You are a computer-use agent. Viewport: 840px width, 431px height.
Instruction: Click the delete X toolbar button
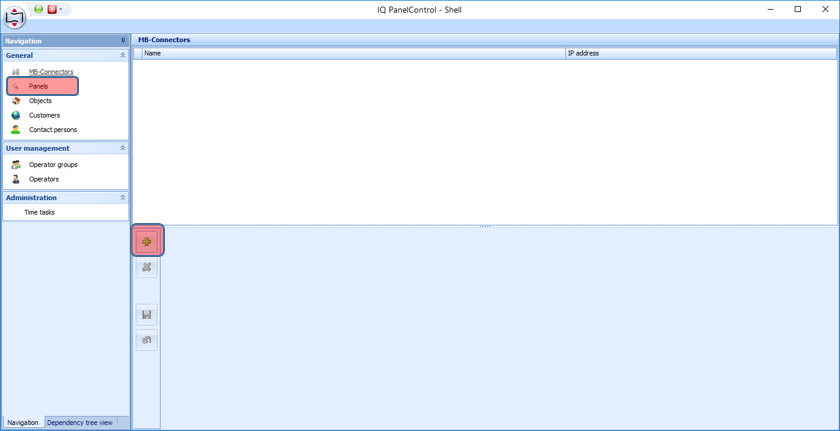point(147,267)
